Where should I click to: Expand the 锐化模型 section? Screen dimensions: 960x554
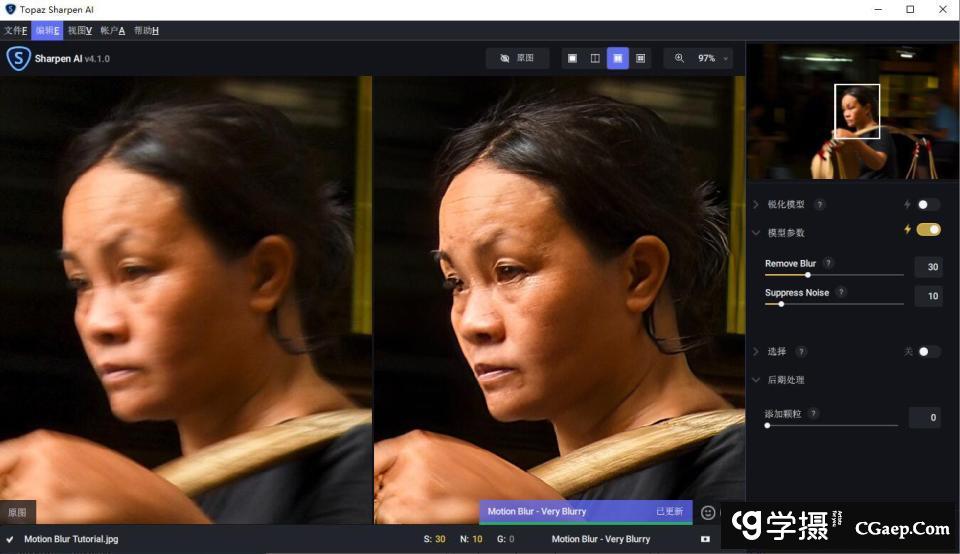pos(756,205)
